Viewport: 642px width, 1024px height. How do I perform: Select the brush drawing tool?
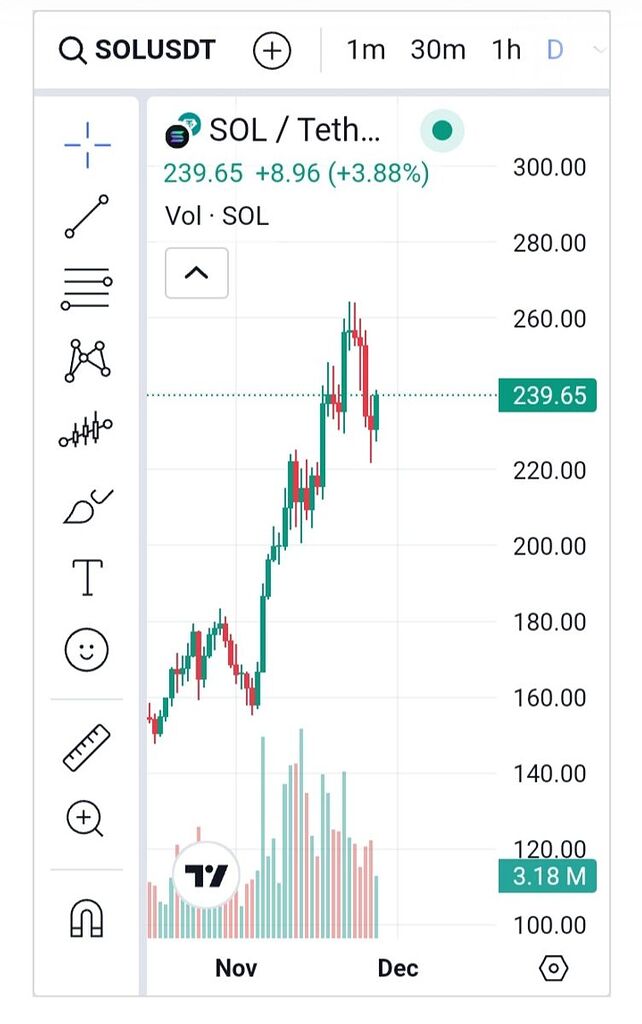click(x=87, y=504)
